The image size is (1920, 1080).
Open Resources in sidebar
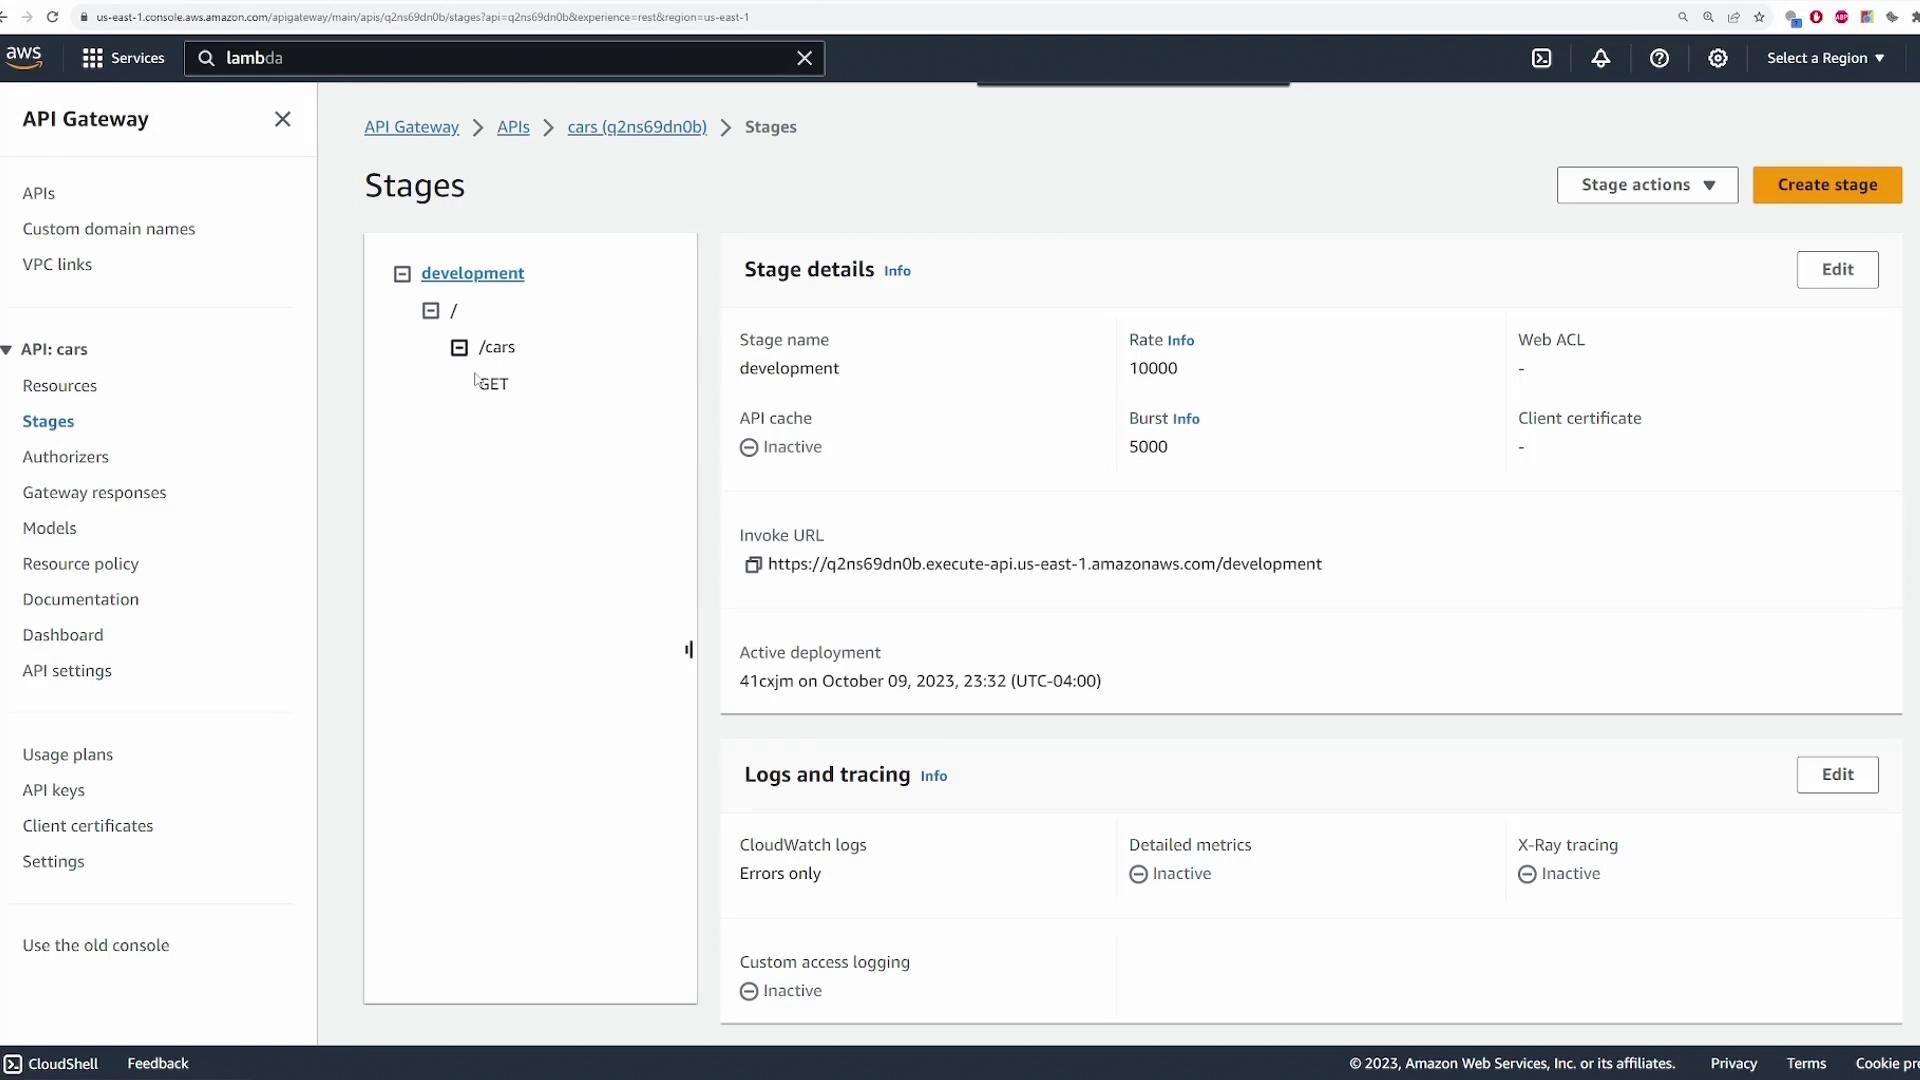tap(60, 386)
